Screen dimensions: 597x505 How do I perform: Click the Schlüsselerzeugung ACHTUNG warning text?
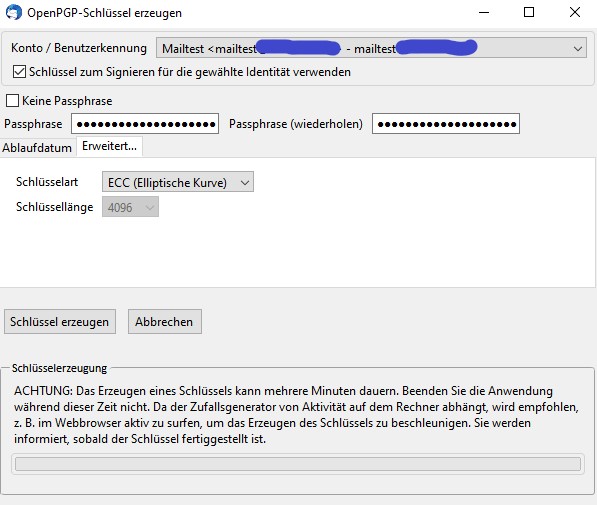pos(296,415)
